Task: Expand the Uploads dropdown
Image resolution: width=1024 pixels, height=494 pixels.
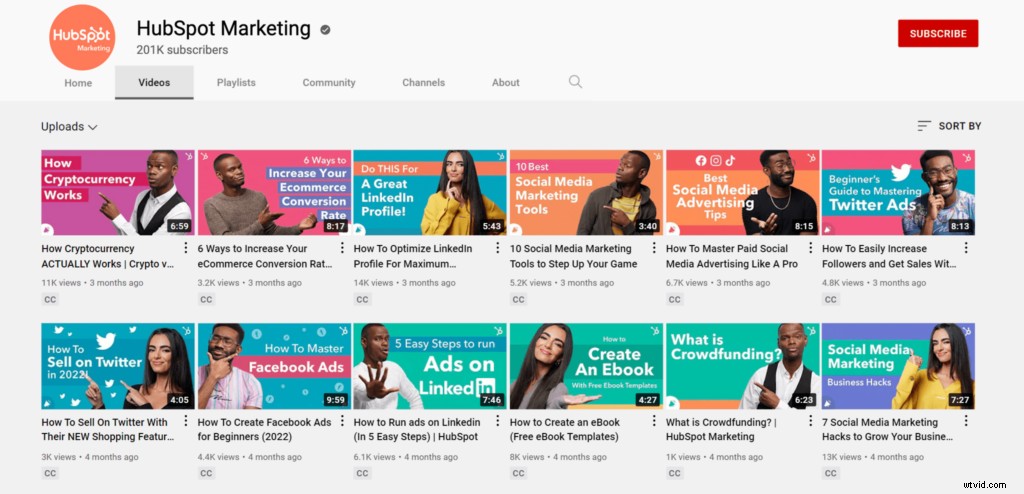Action: point(69,127)
